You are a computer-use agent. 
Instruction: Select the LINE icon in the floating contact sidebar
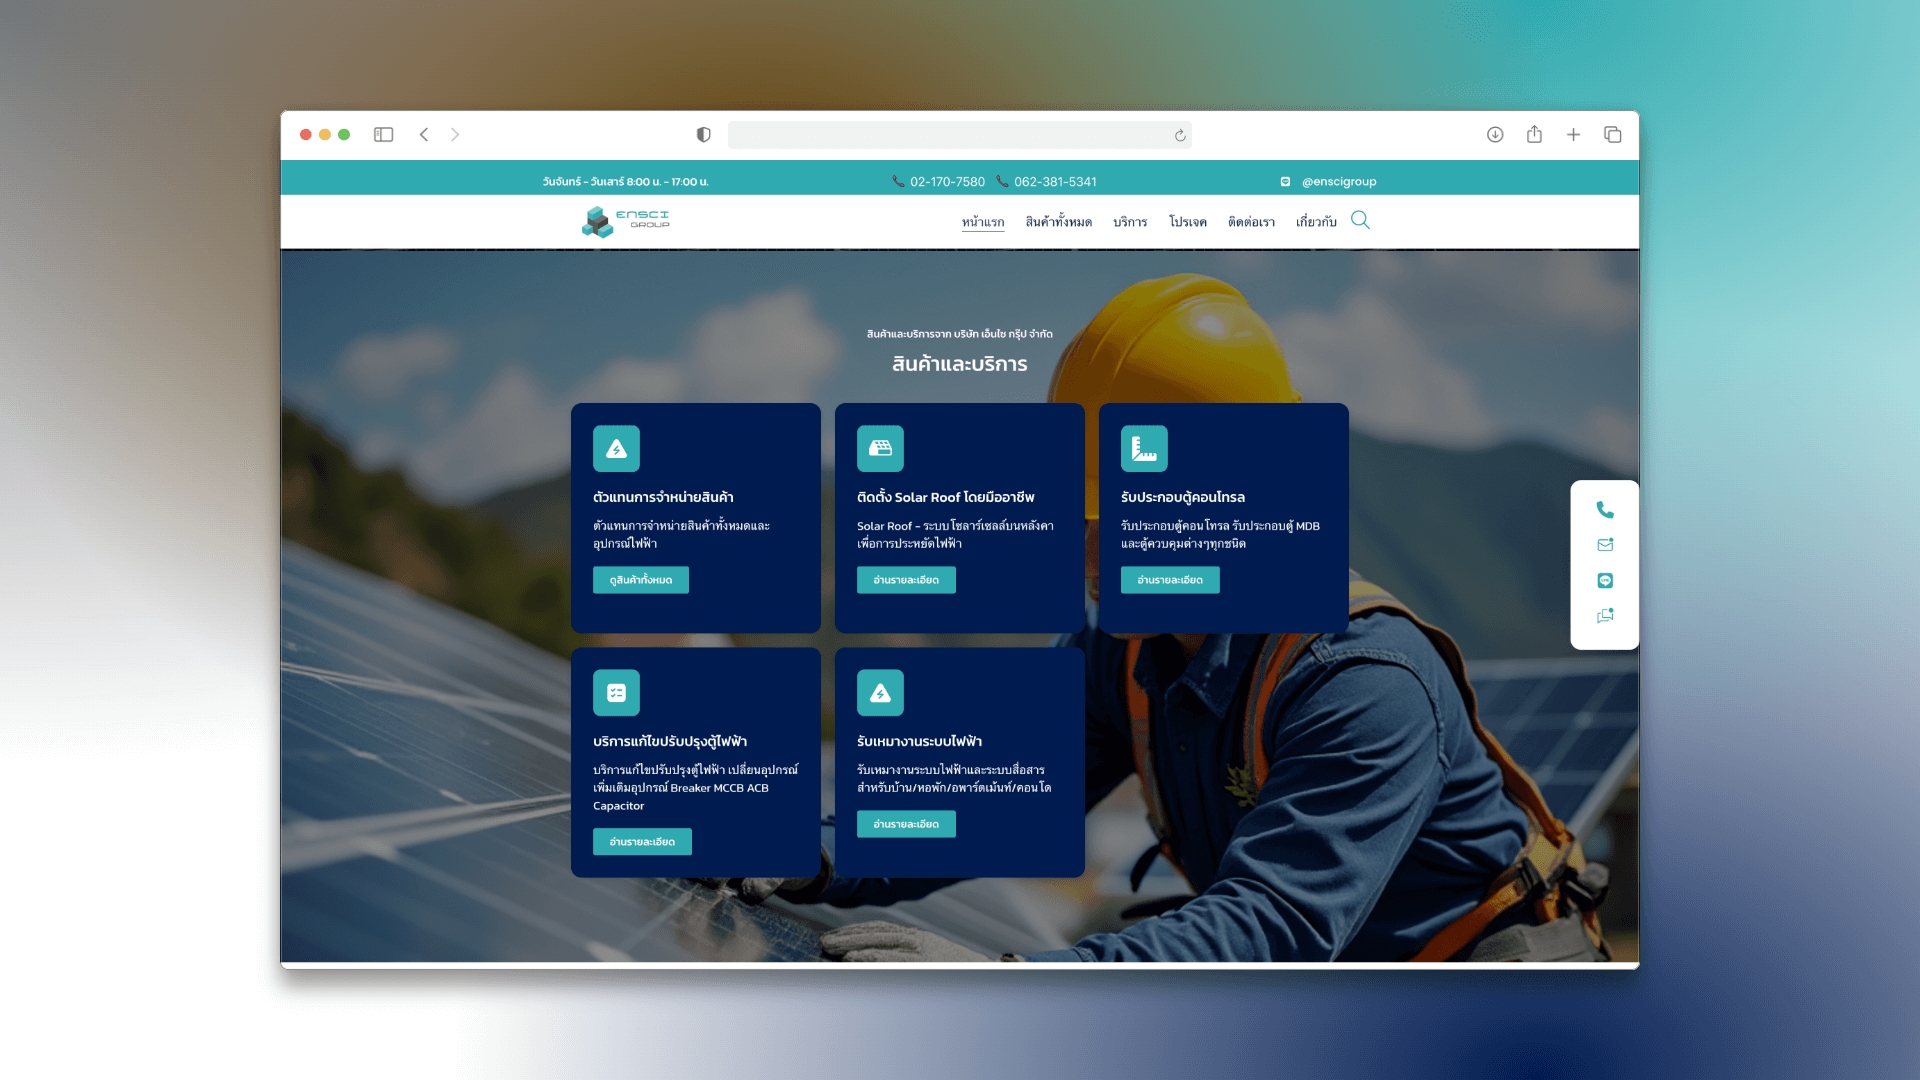[1604, 580]
